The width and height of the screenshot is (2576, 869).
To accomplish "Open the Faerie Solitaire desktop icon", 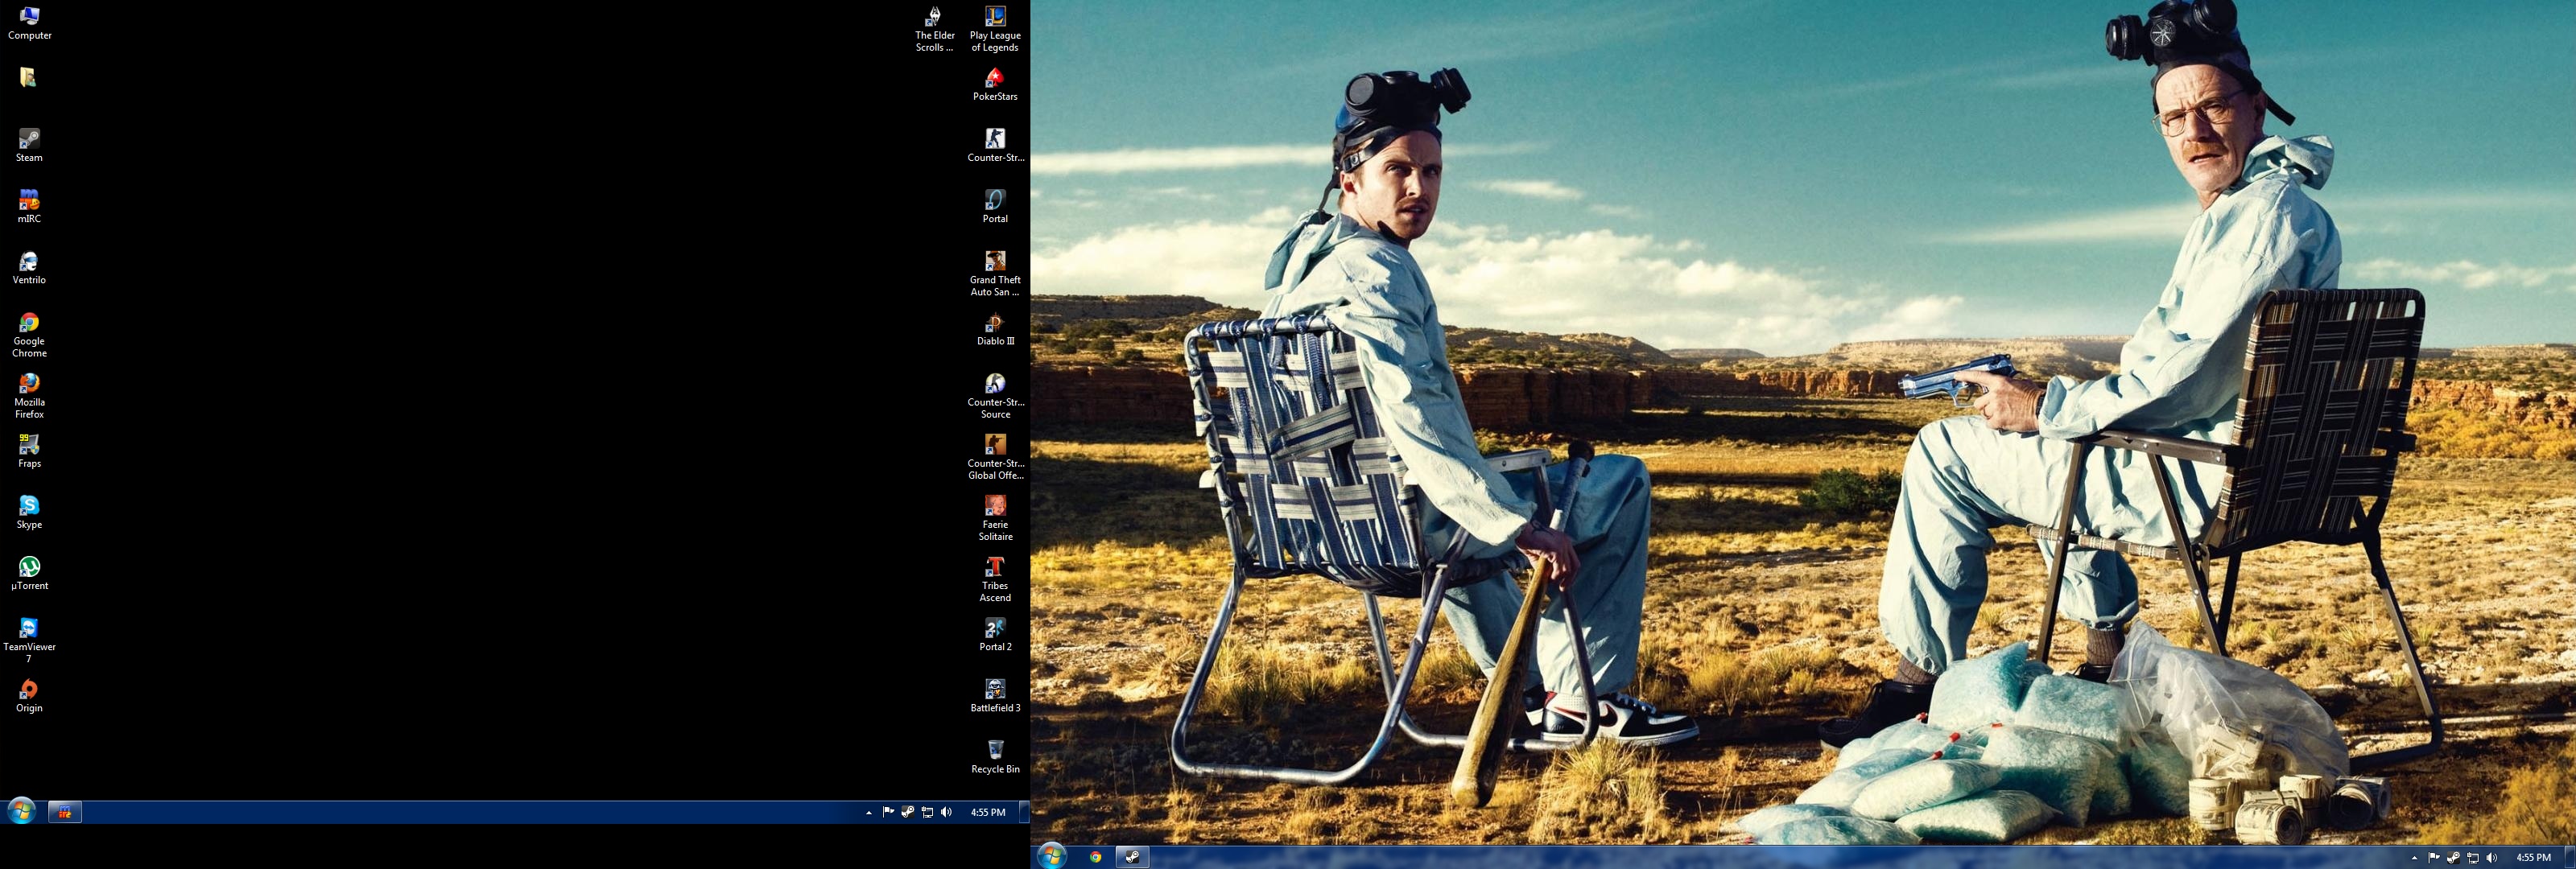I will 995,517.
